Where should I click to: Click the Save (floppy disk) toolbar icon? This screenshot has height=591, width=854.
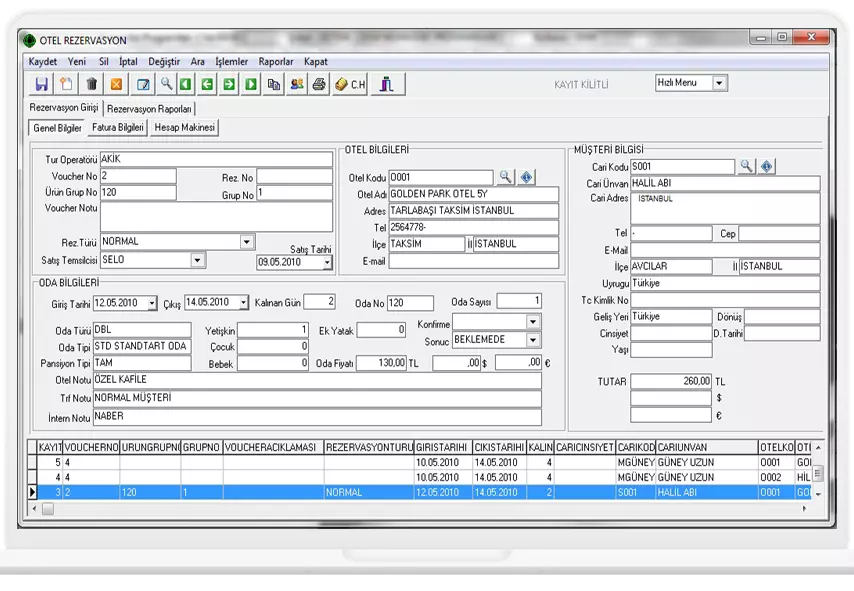point(42,85)
